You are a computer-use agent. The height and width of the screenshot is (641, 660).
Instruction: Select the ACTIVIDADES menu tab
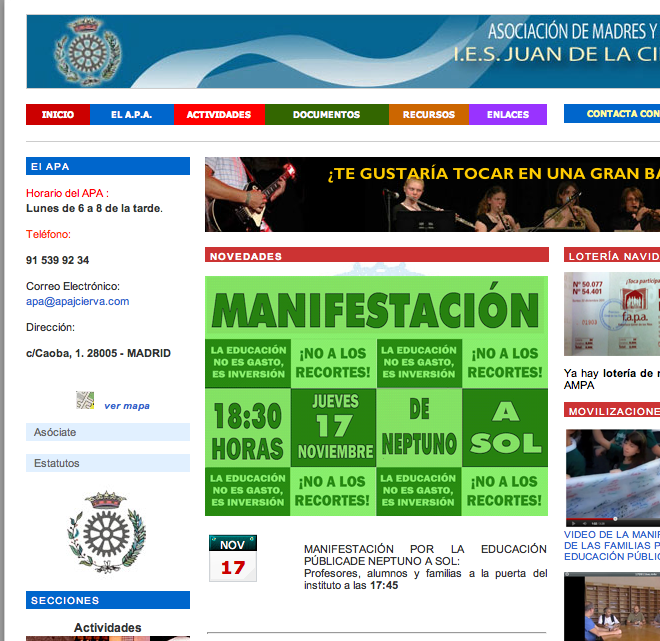(x=219, y=115)
